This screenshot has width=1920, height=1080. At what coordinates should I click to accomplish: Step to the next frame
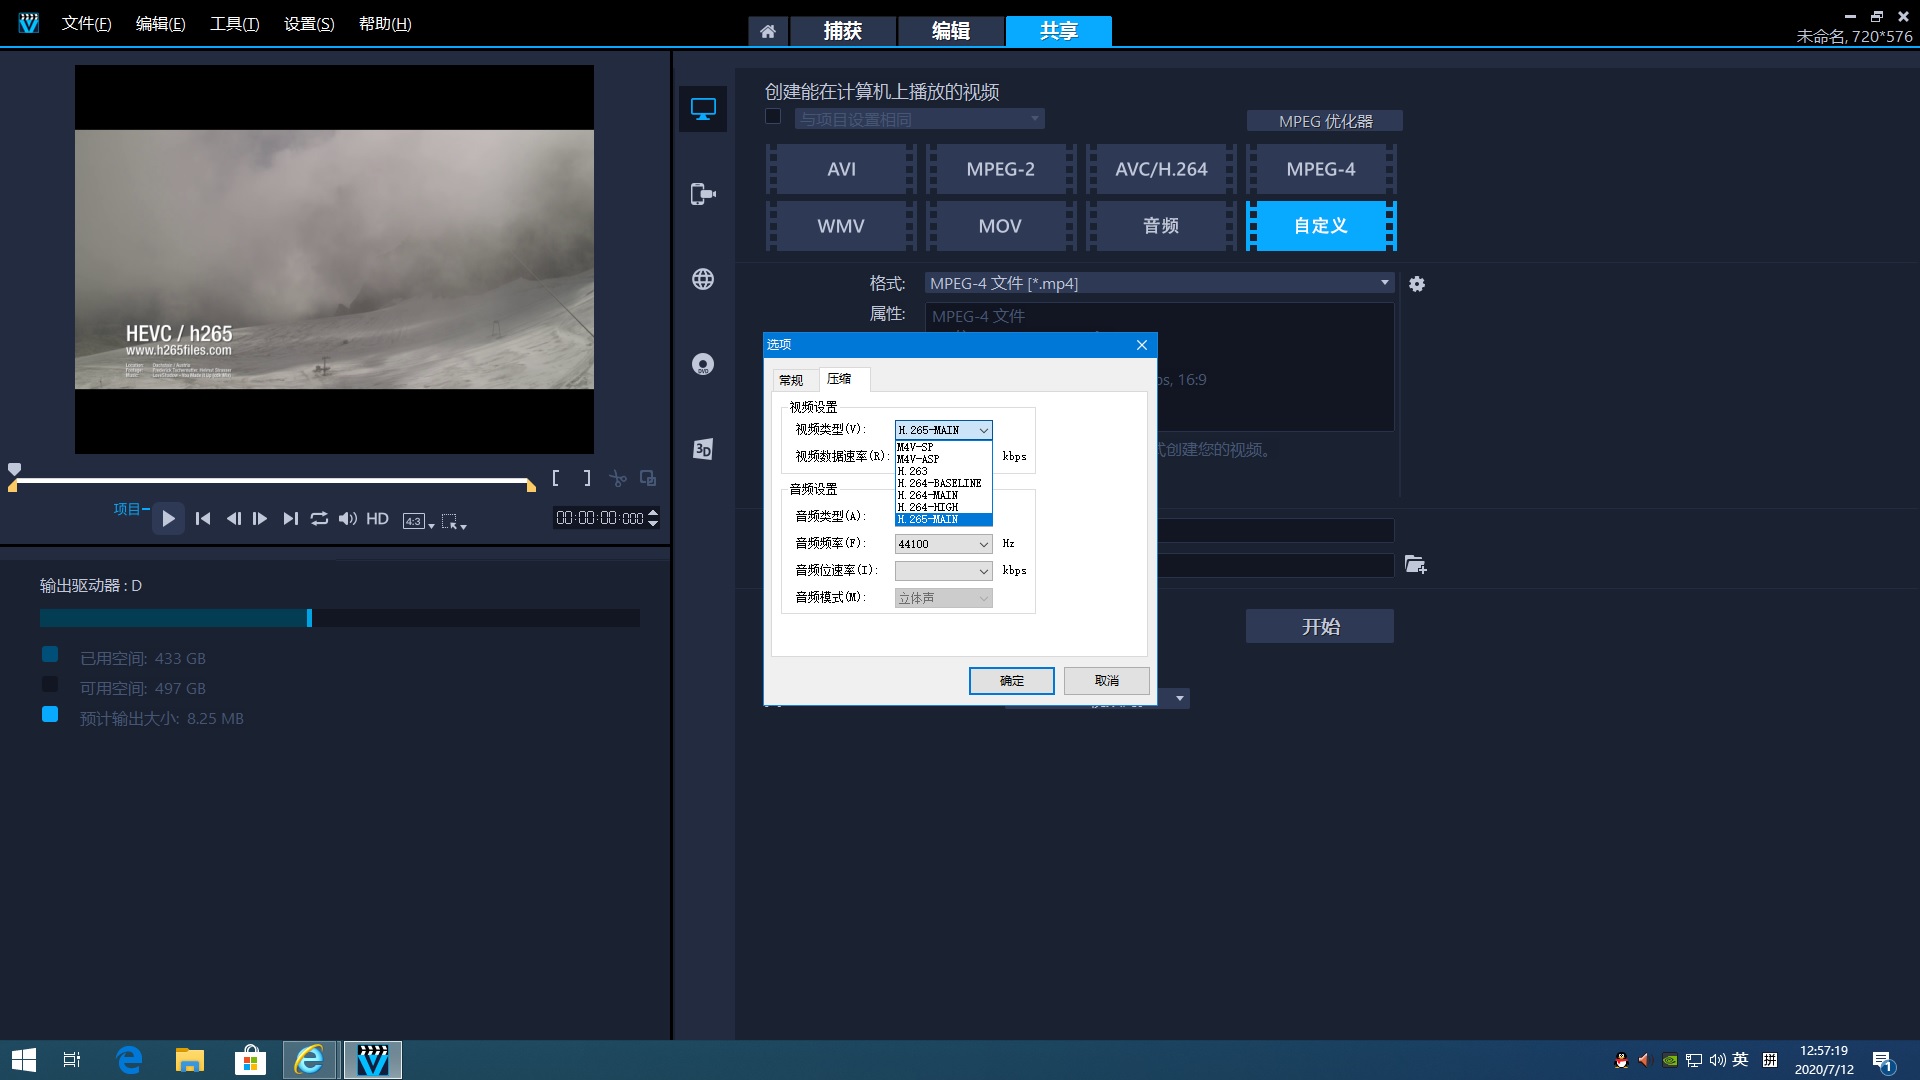[x=260, y=518]
